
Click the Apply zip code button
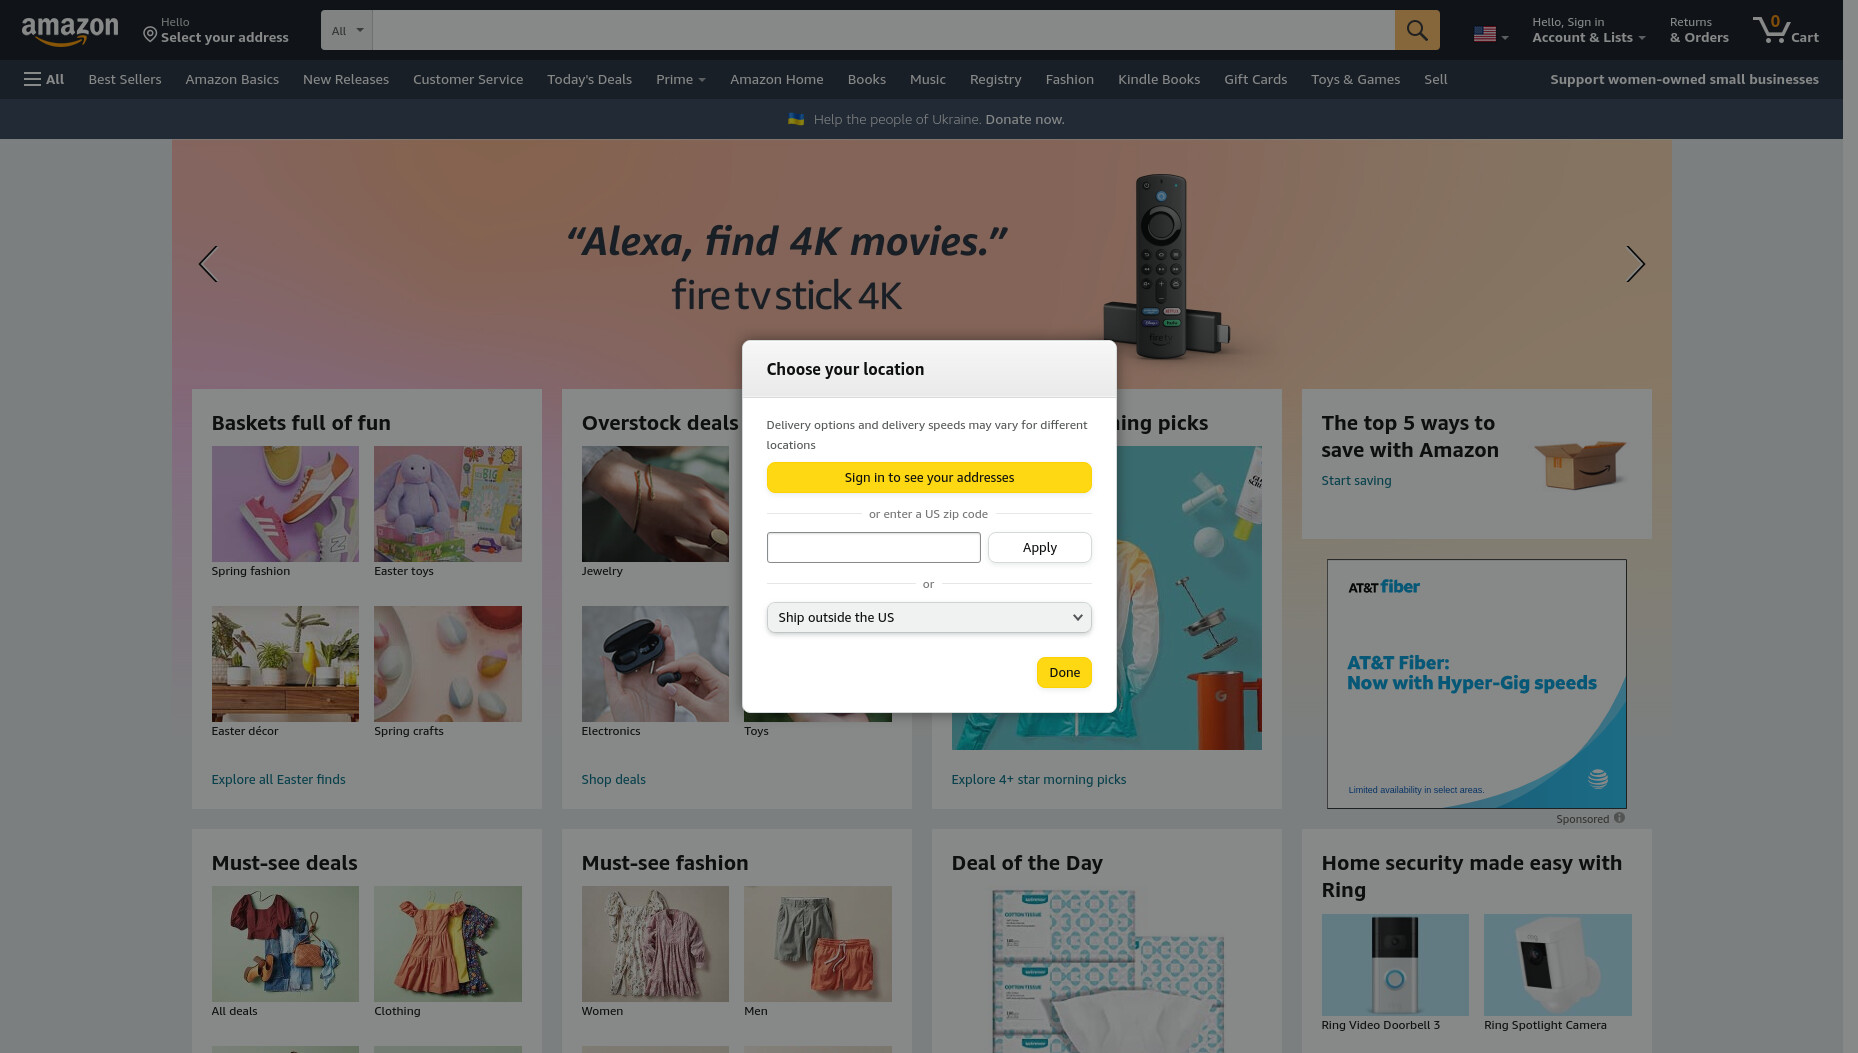[x=1039, y=547]
